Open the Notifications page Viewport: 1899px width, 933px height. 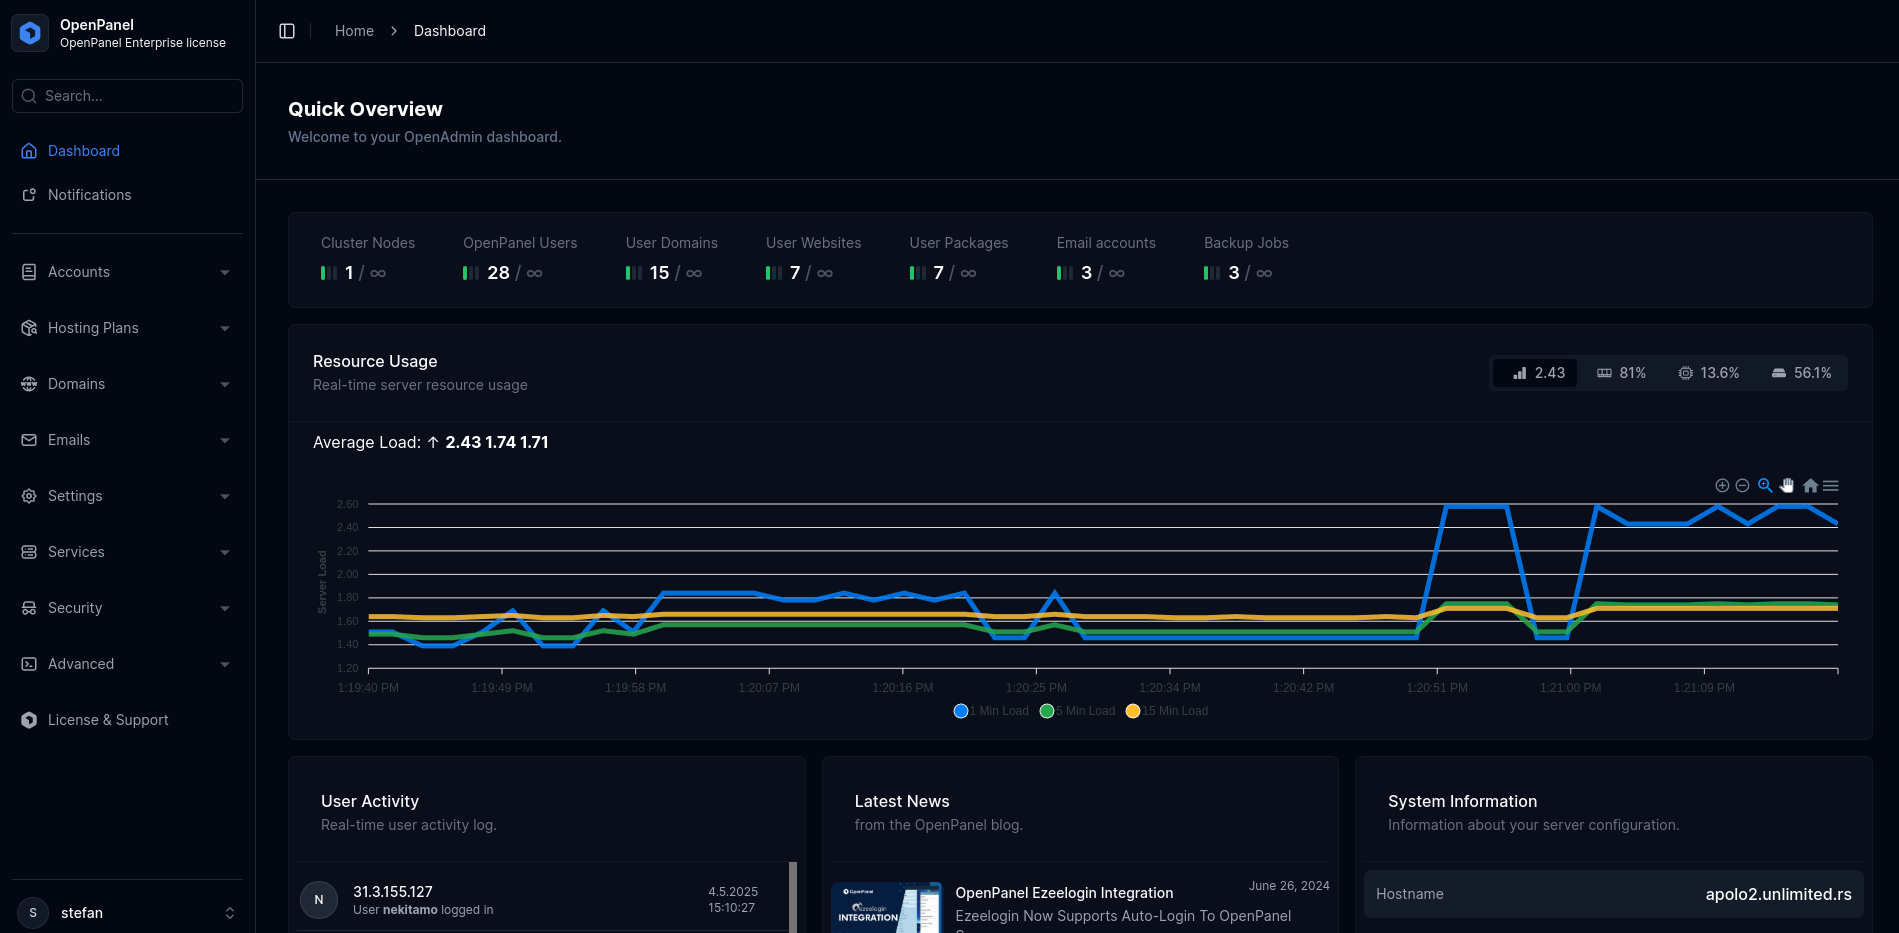click(x=89, y=195)
